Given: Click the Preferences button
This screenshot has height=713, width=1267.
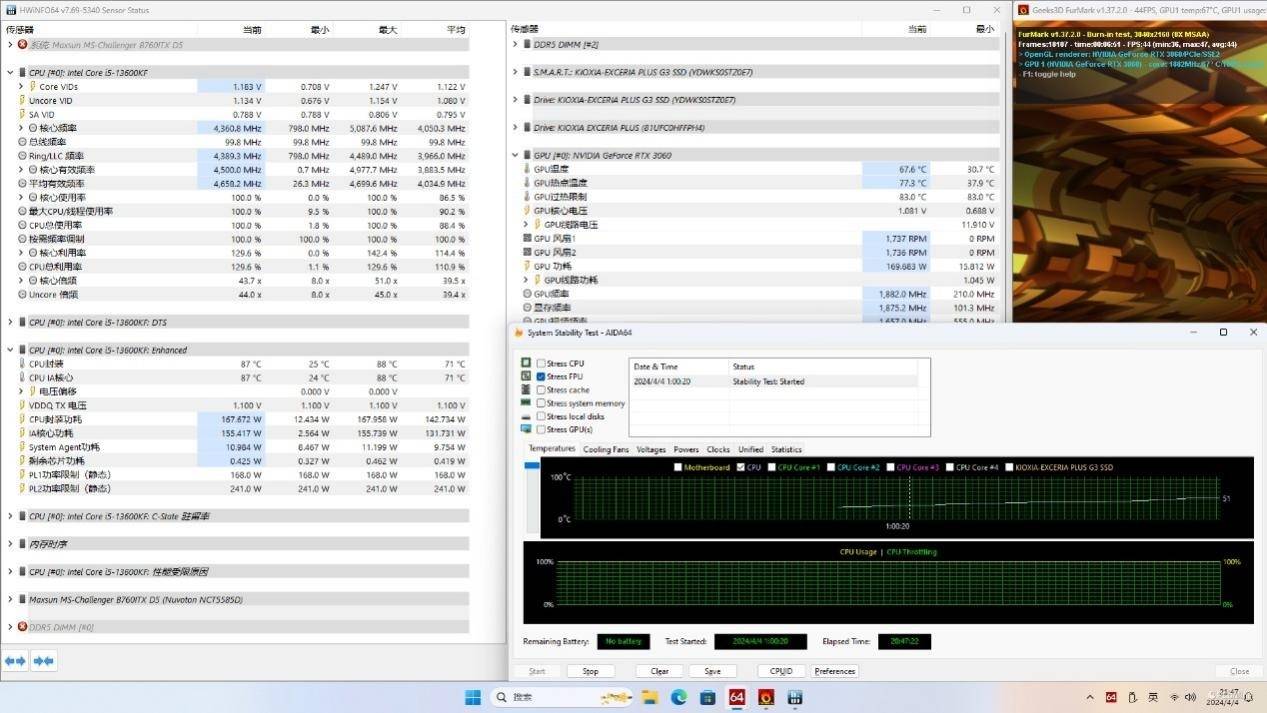Looking at the screenshot, I should point(835,671).
